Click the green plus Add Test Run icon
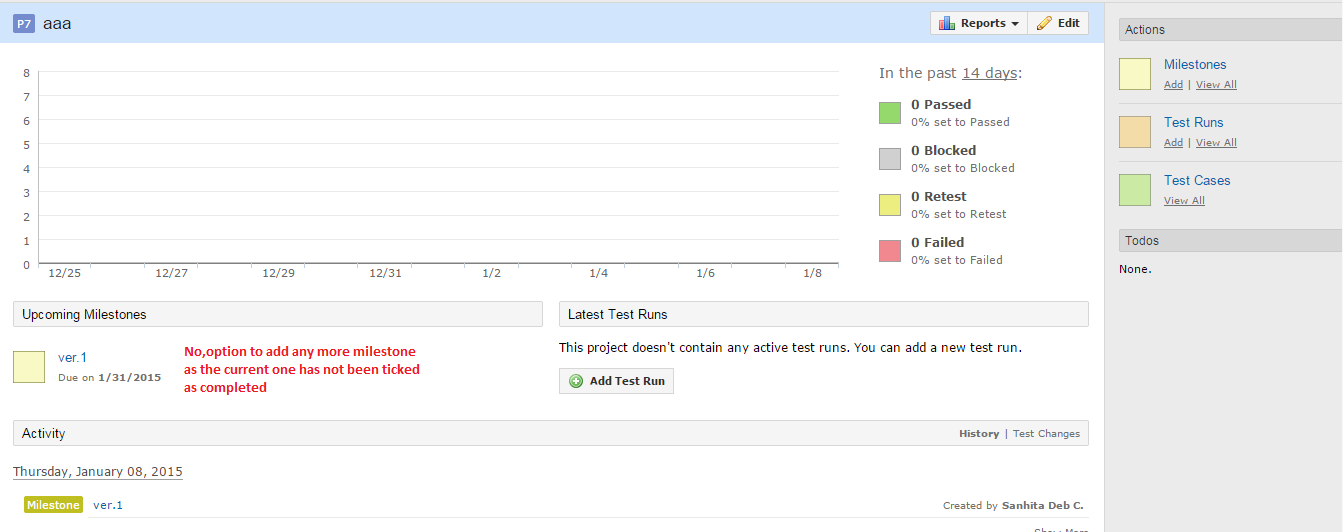The height and width of the screenshot is (532, 1343). click(576, 381)
